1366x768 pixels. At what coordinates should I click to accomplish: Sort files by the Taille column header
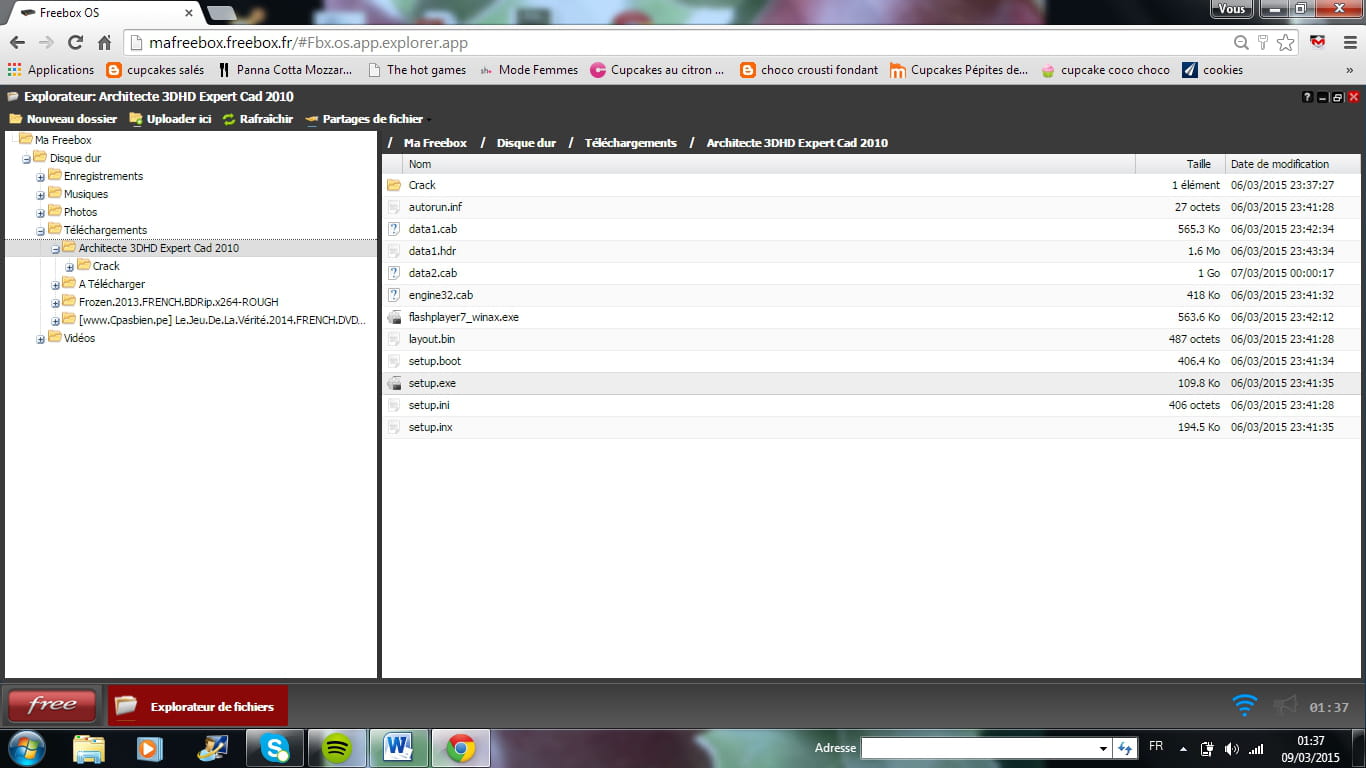click(1180, 164)
